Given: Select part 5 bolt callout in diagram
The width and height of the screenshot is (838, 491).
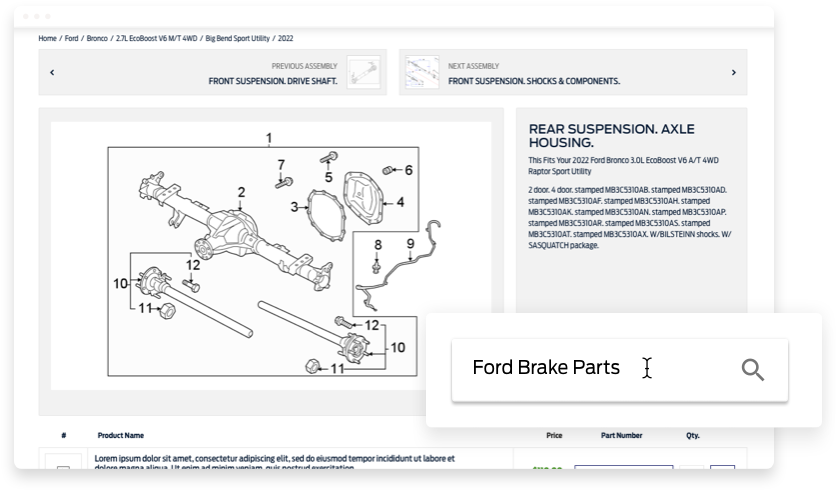Looking at the screenshot, I should [328, 177].
